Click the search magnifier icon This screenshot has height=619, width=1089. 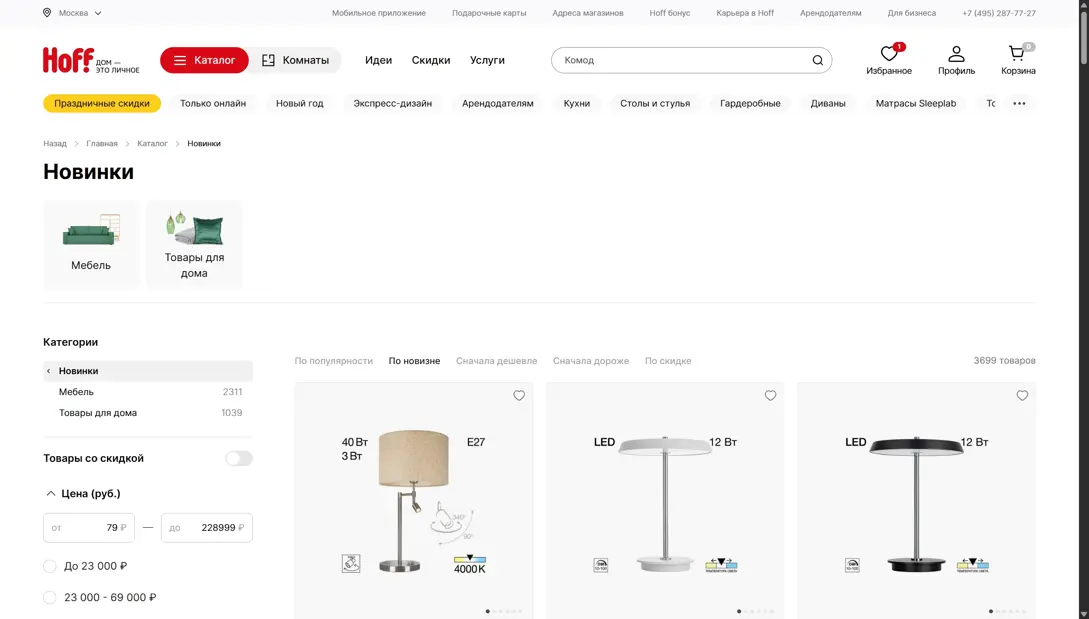pyautogui.click(x=817, y=60)
